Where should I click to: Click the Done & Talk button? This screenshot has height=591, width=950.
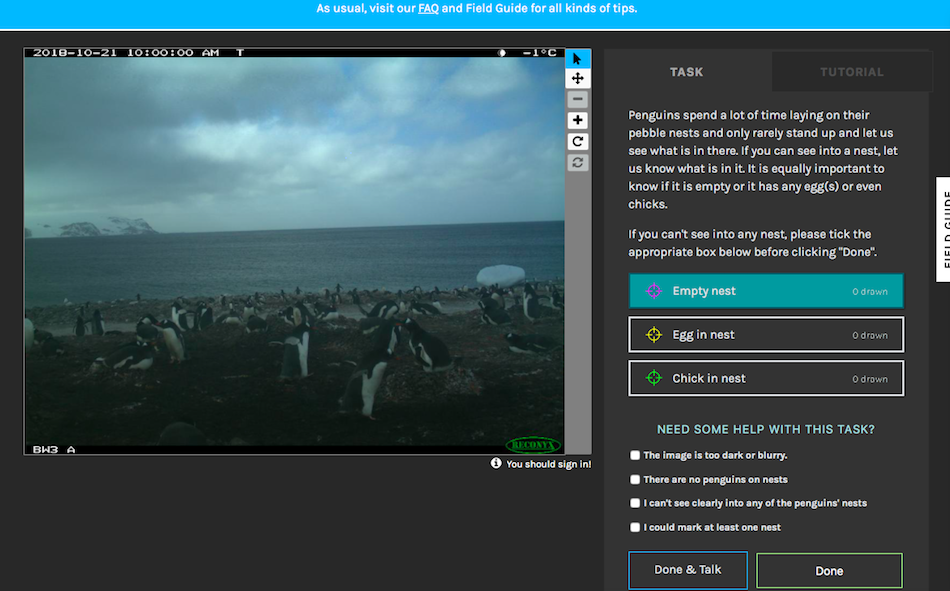click(x=688, y=570)
